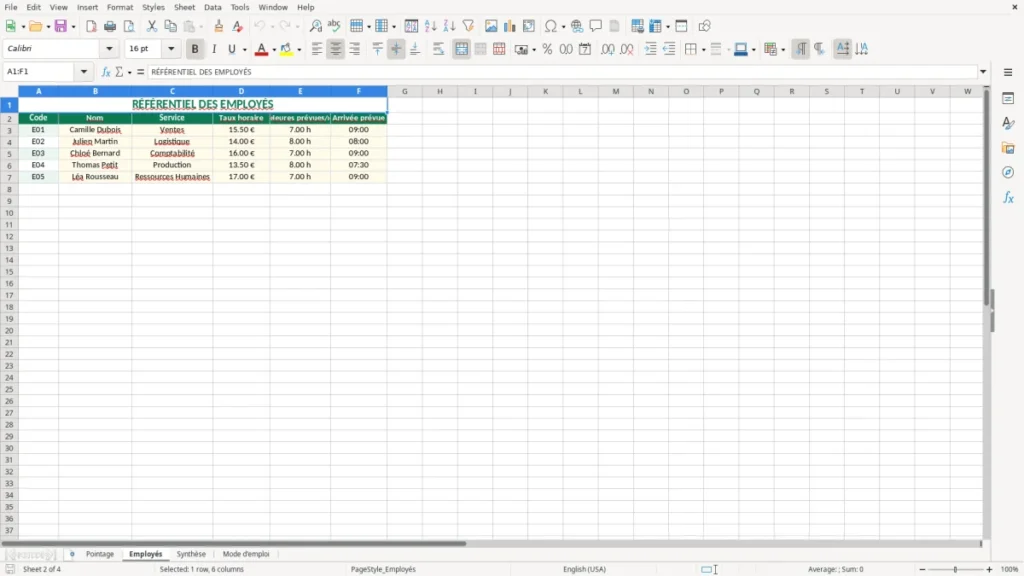Switch to the Pointage sheet tab

(100, 554)
